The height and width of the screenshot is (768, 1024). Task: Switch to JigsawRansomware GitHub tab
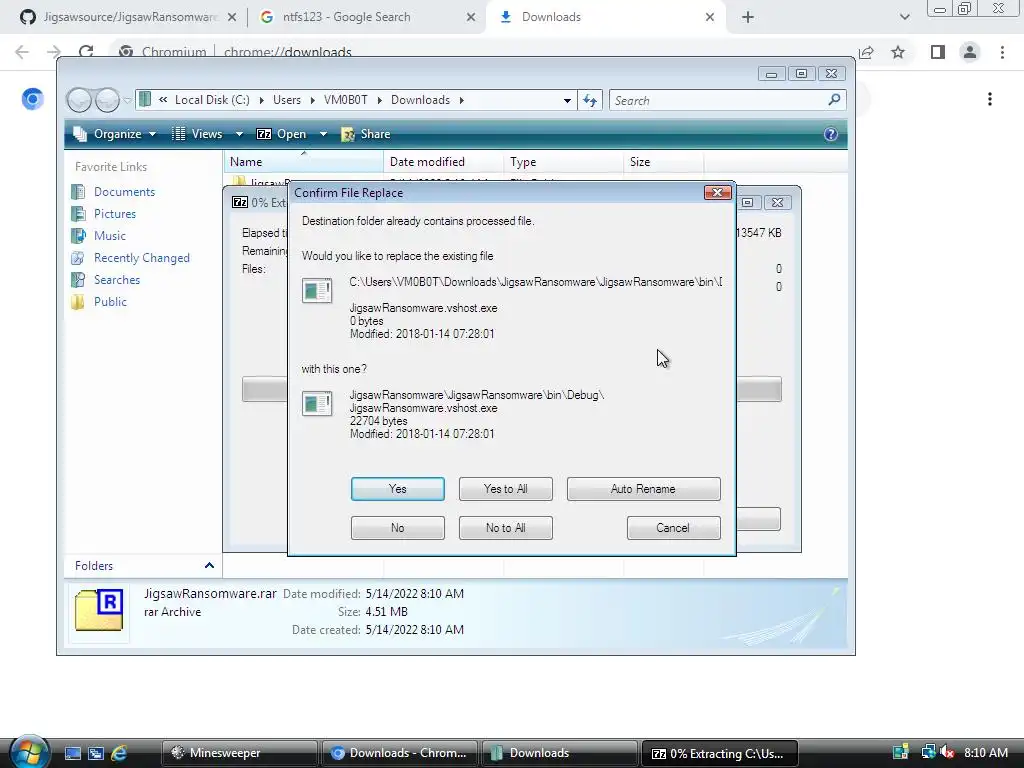(127, 17)
